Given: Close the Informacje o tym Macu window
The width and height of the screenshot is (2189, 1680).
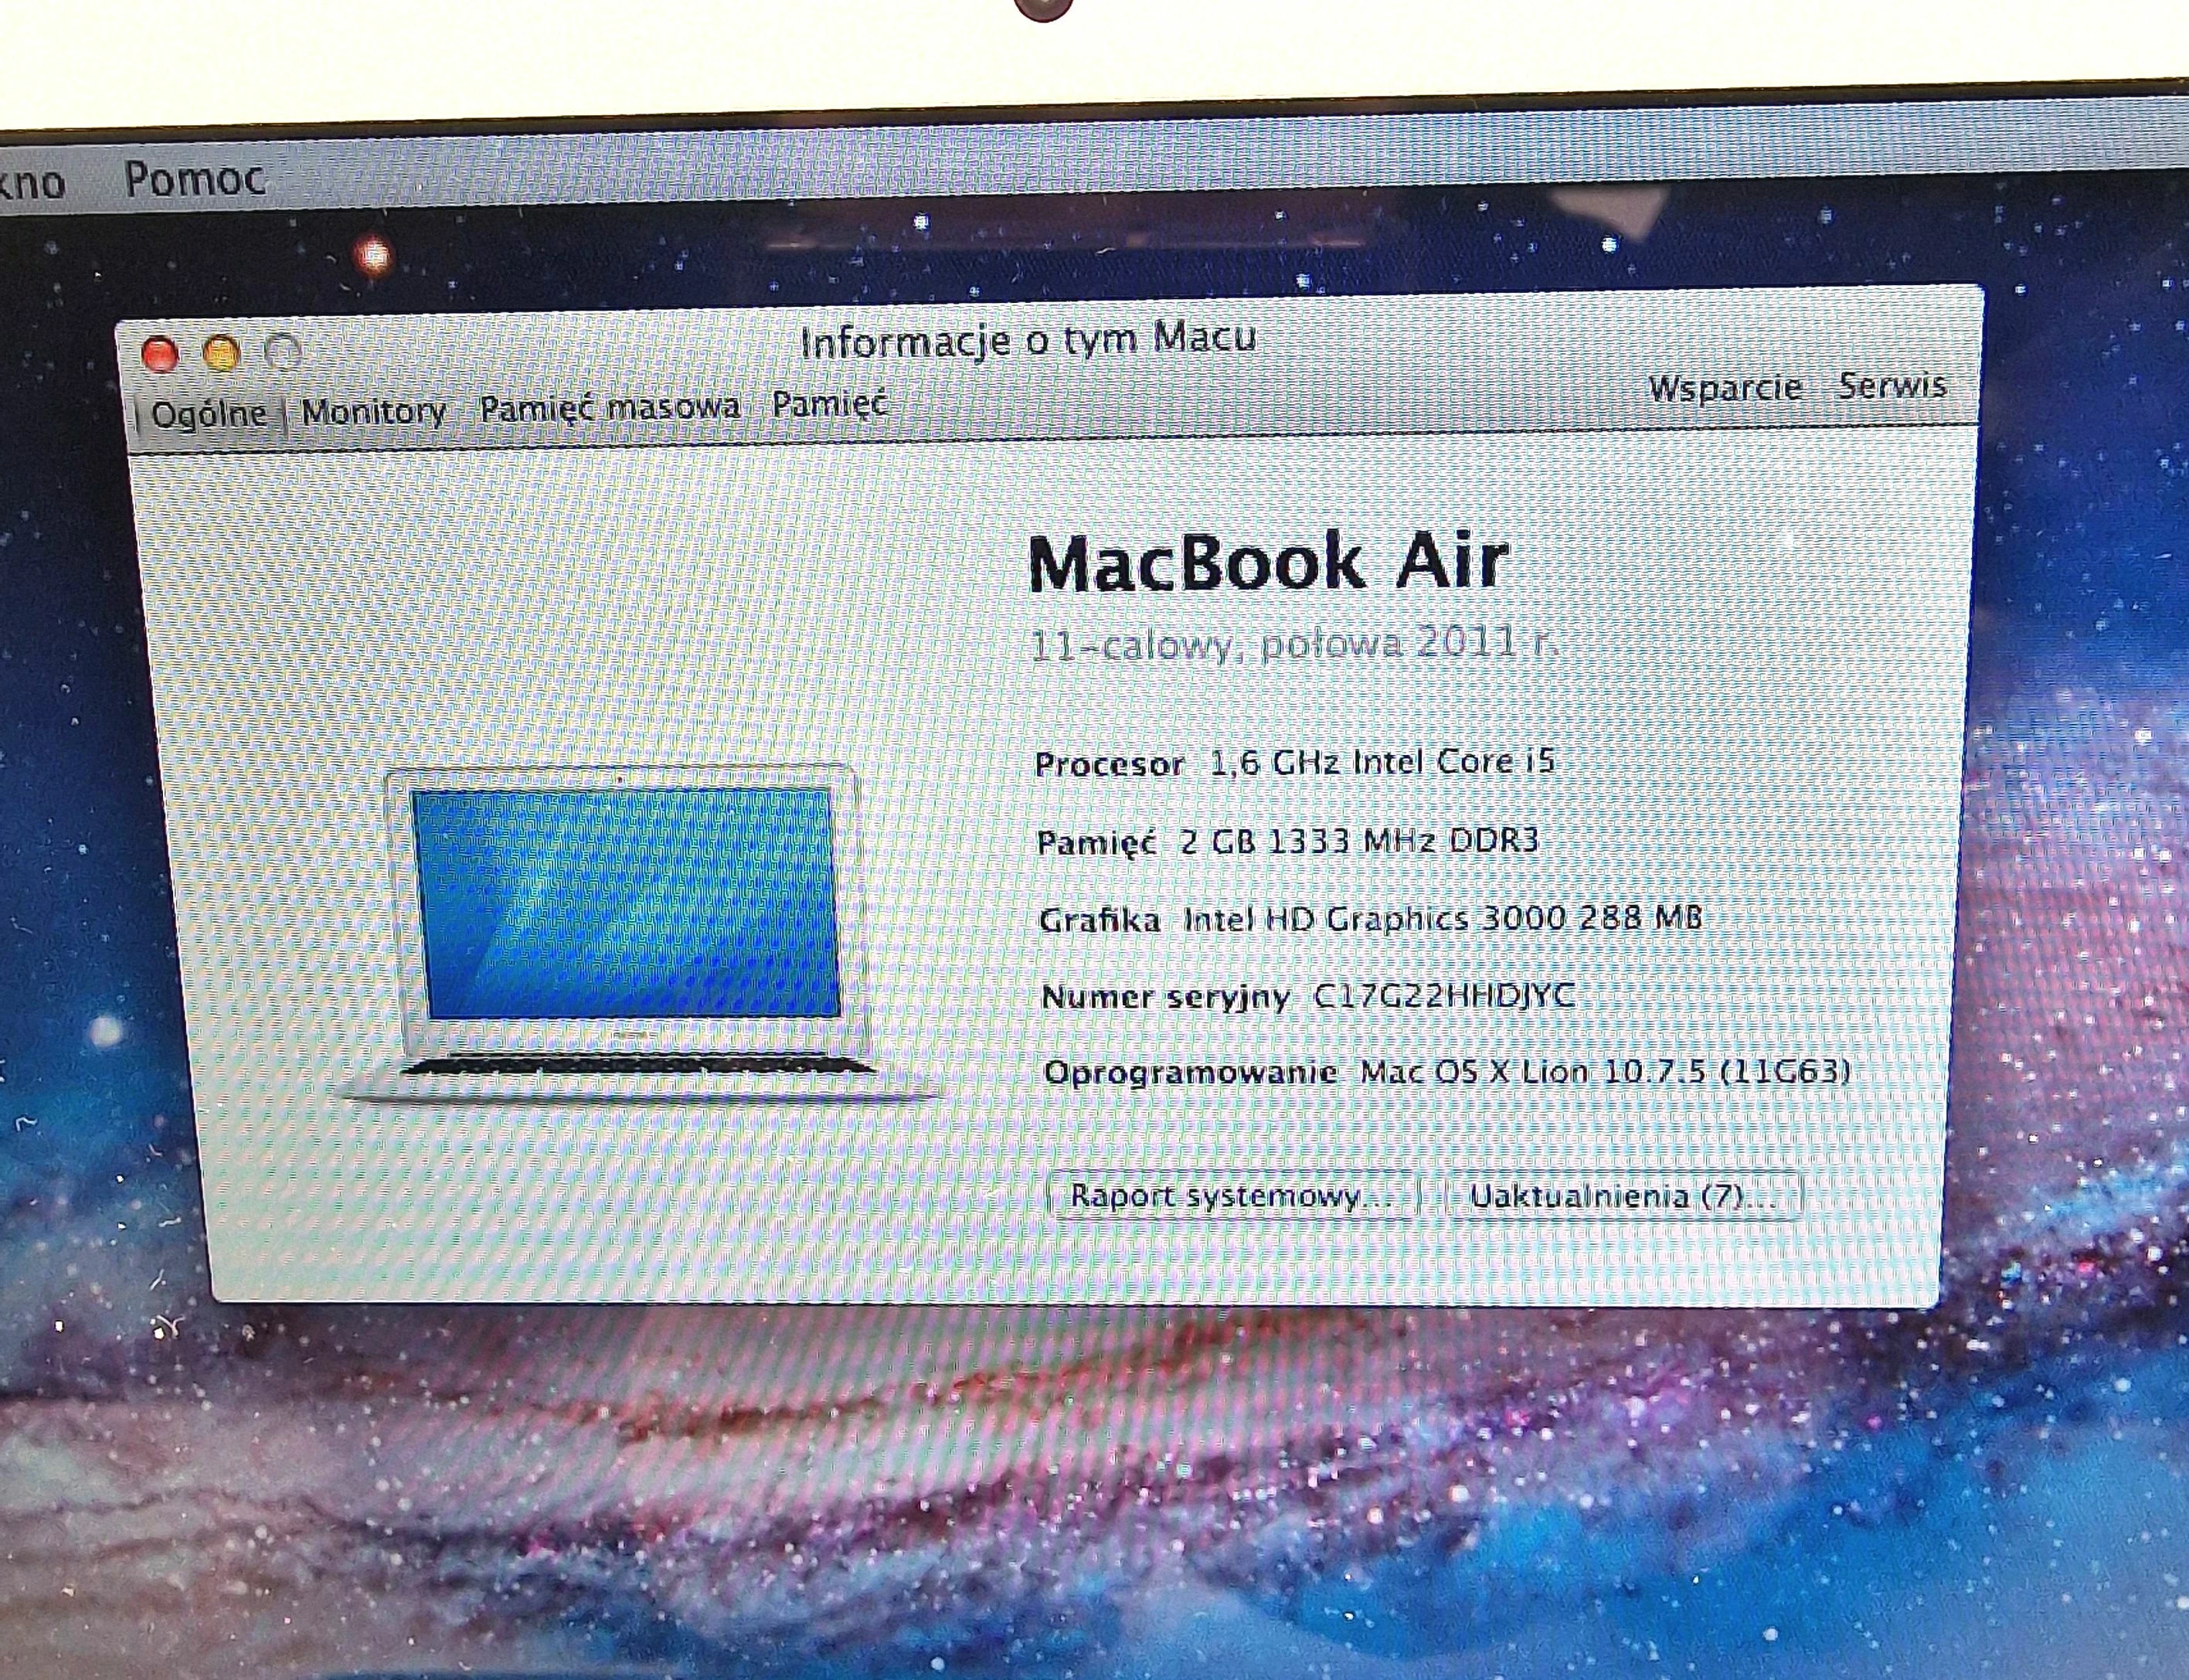Looking at the screenshot, I should tap(160, 354).
